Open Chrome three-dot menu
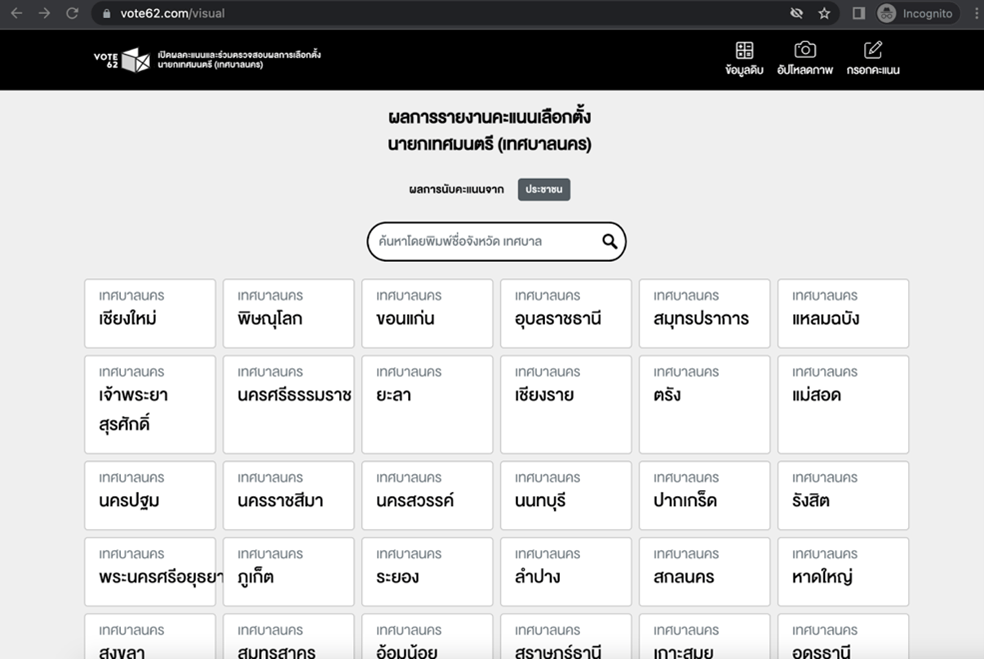The width and height of the screenshot is (984, 659). pos(975,13)
